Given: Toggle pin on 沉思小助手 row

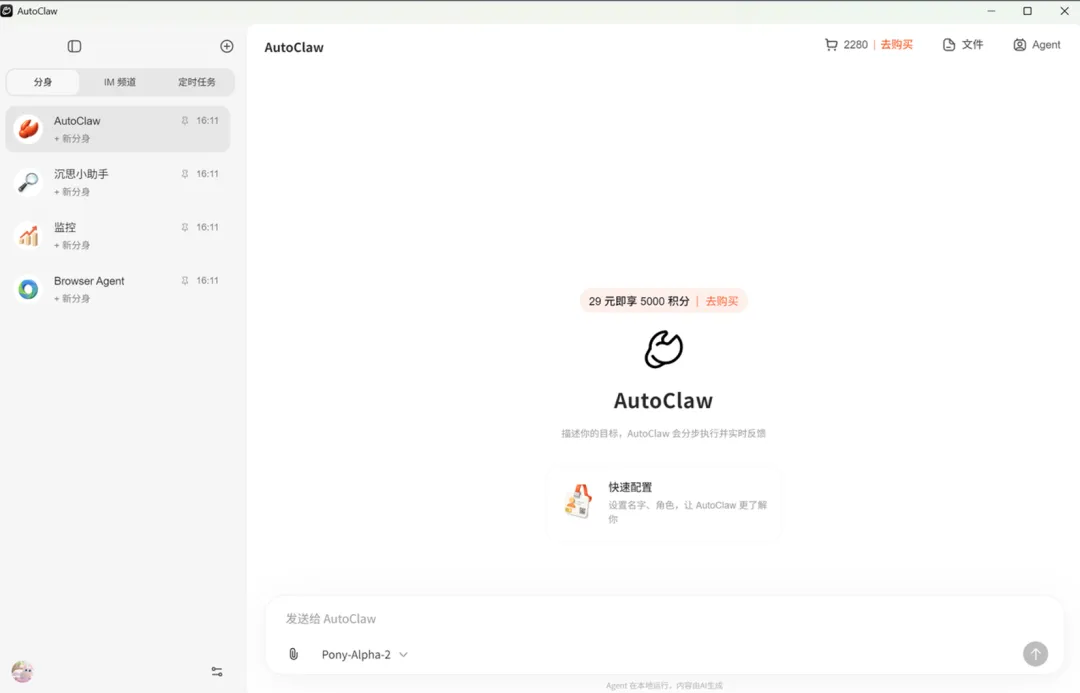Looking at the screenshot, I should point(185,174).
